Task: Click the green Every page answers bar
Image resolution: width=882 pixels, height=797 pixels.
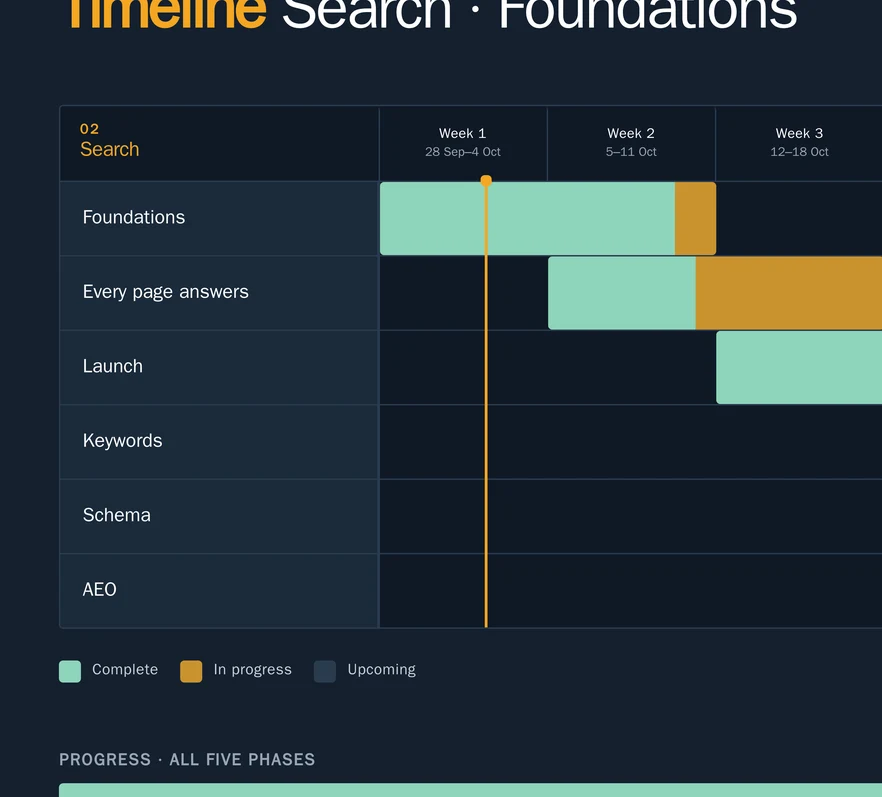Action: (x=622, y=293)
